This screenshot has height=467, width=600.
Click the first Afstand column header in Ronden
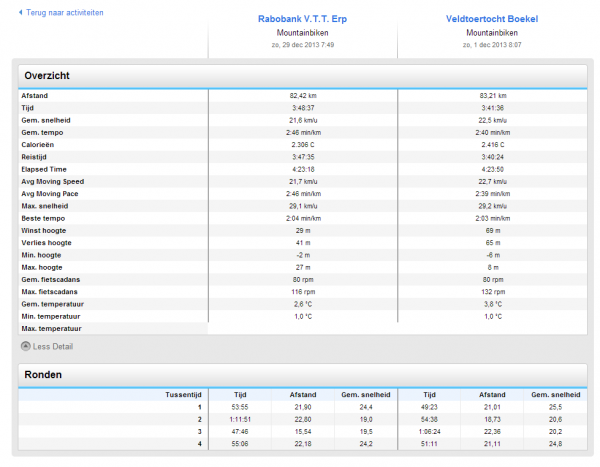[302, 395]
